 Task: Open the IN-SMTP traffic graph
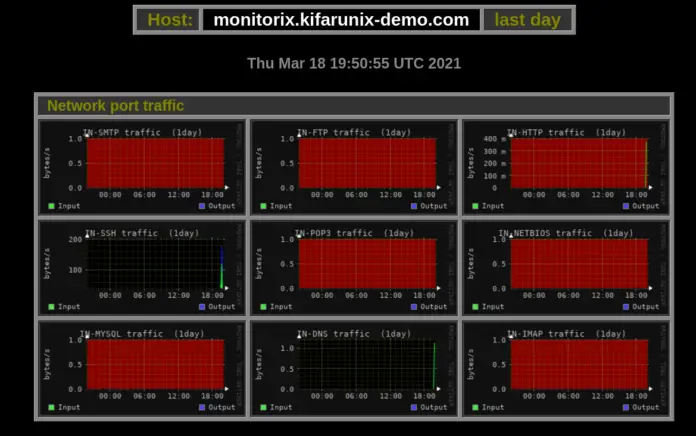point(142,165)
